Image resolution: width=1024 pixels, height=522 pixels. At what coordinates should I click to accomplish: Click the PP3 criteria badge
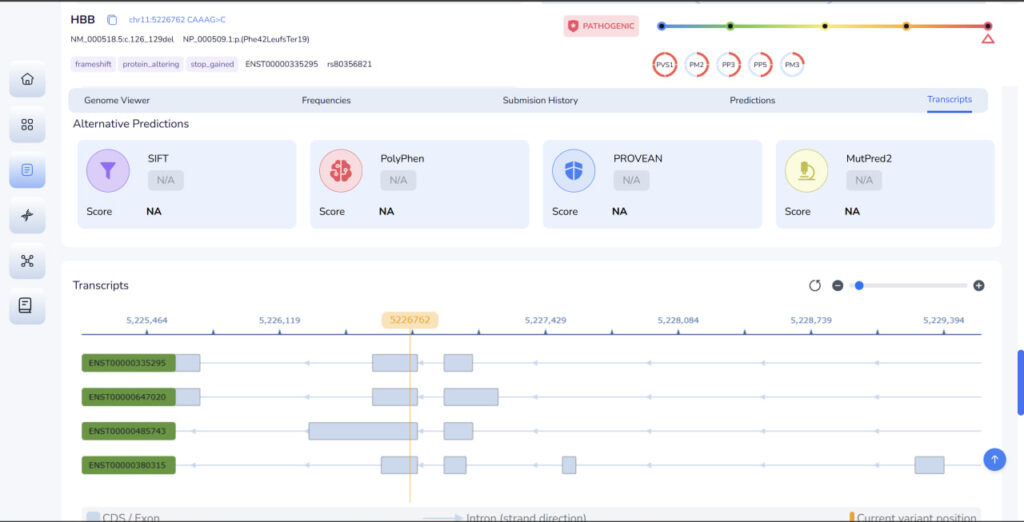[x=728, y=65]
